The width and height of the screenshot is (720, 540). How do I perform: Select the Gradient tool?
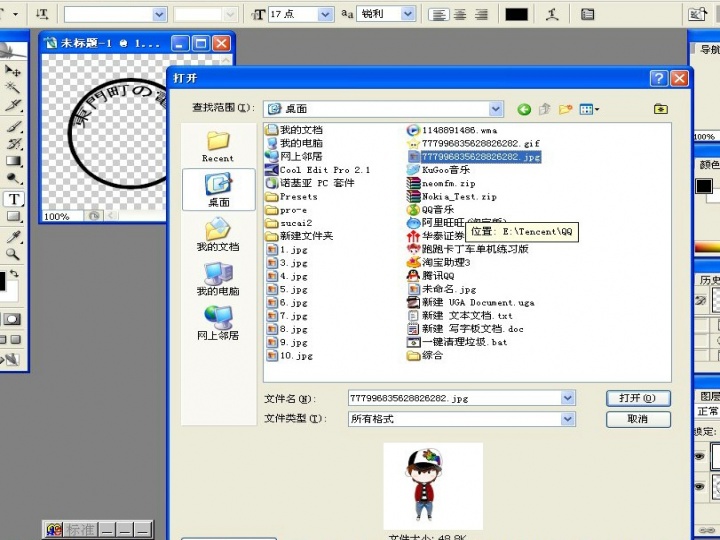tap(14, 161)
